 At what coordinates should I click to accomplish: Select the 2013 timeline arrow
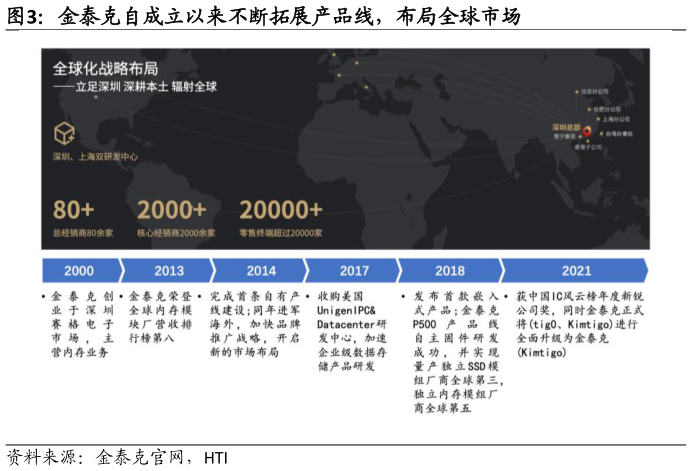pos(168,270)
